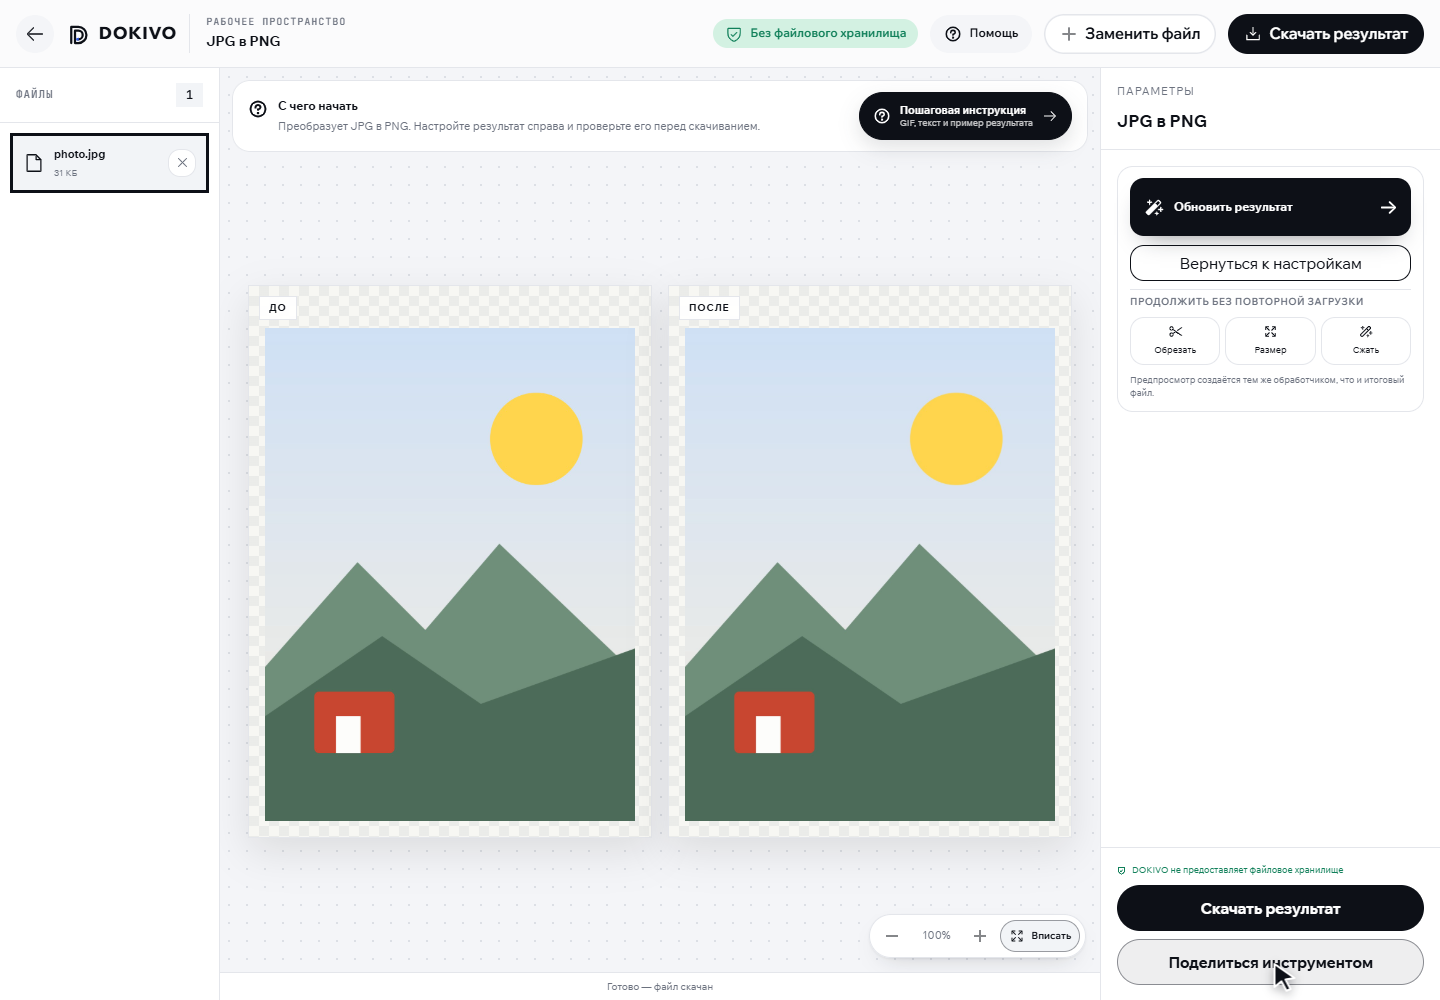This screenshot has width=1440, height=1000.
Task: Open the Помощь help button
Action: pos(982,34)
